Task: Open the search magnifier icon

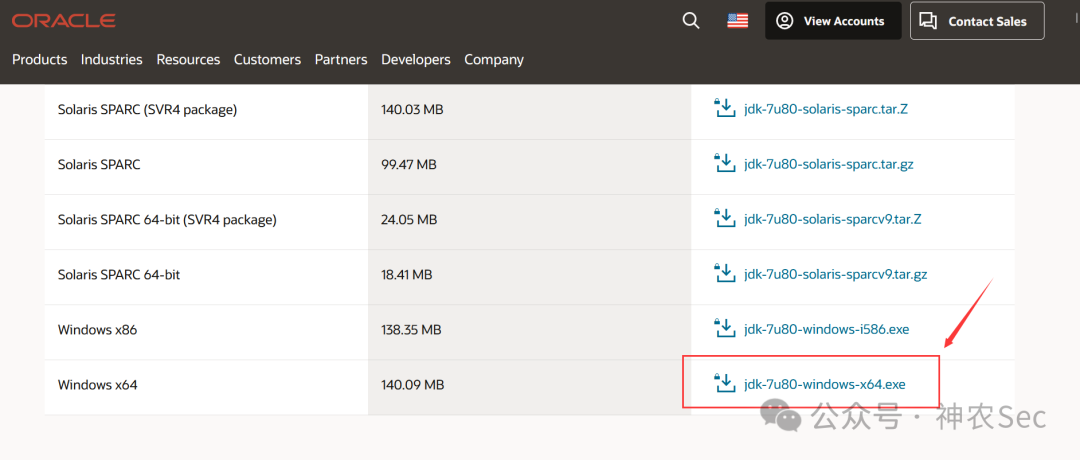Action: point(691,21)
